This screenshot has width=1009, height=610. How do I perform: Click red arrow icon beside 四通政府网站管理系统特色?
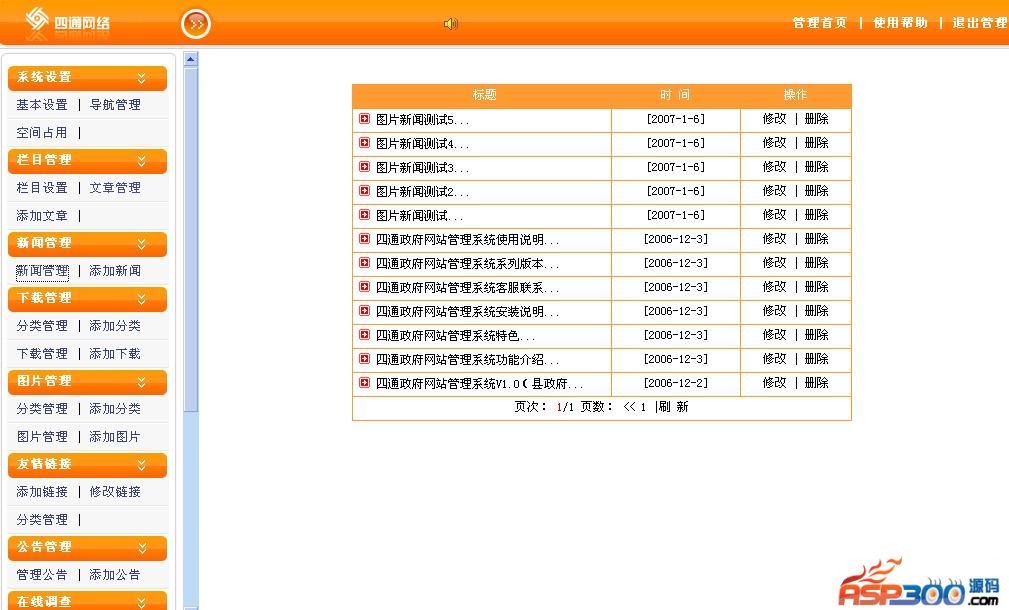pyautogui.click(x=364, y=335)
